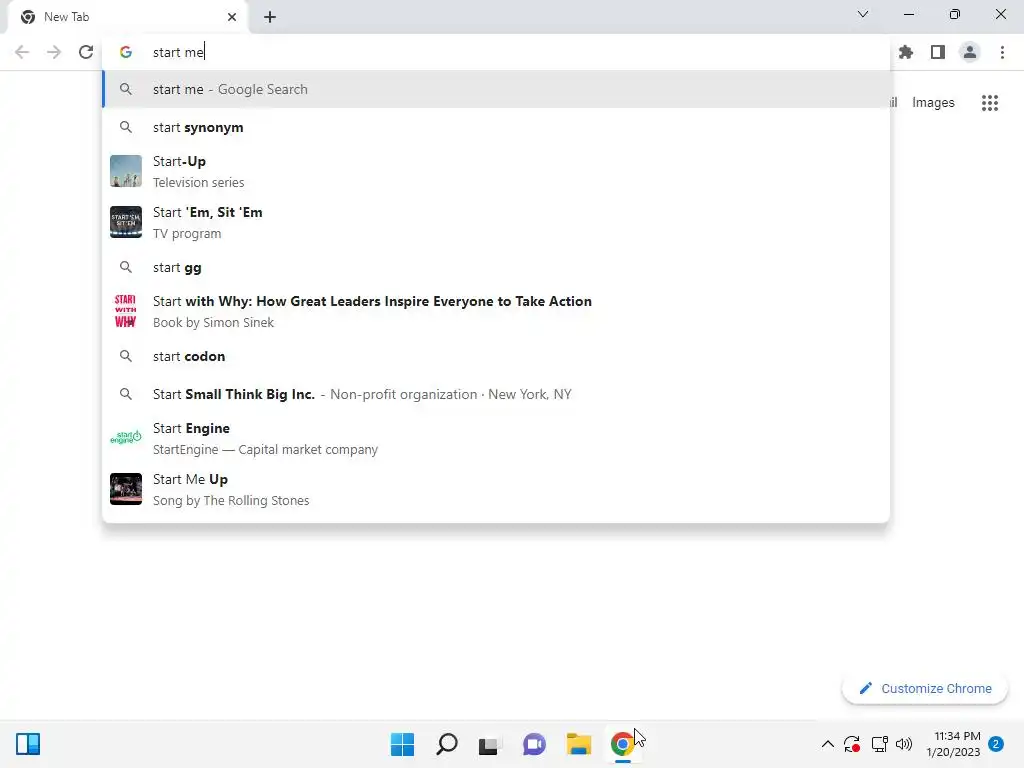
Task: Open the Chat app in taskbar
Action: 534,744
